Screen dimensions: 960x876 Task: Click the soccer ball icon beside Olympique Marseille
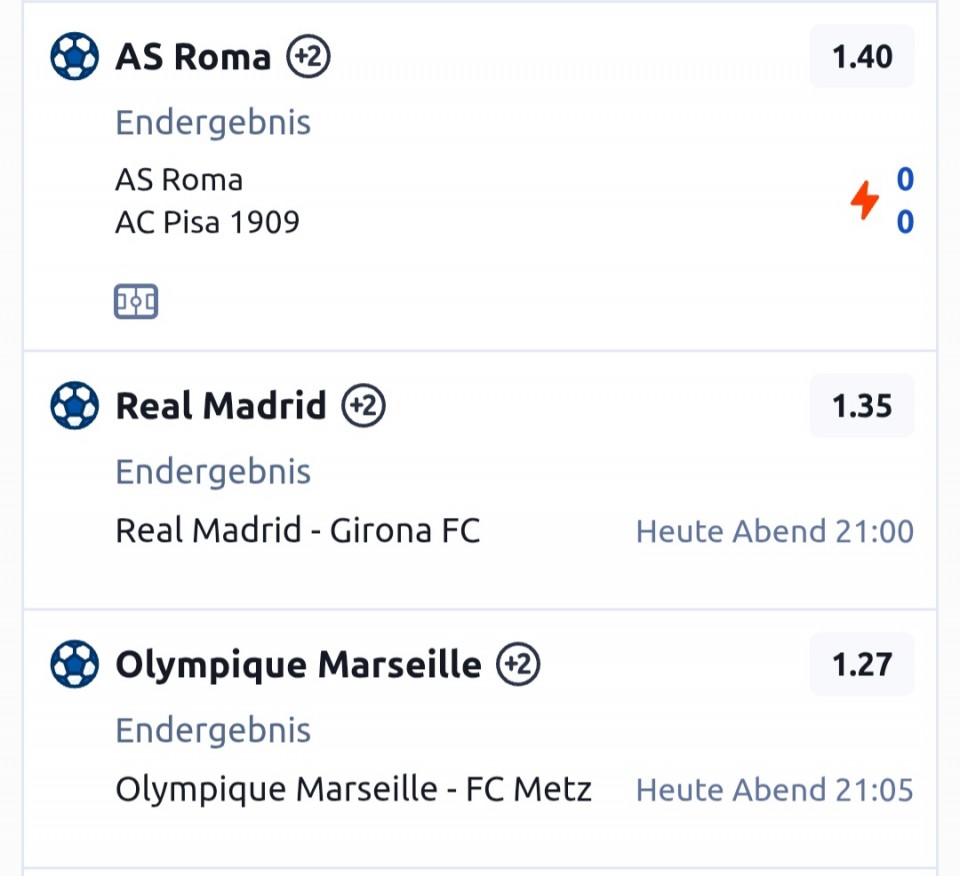point(75,664)
